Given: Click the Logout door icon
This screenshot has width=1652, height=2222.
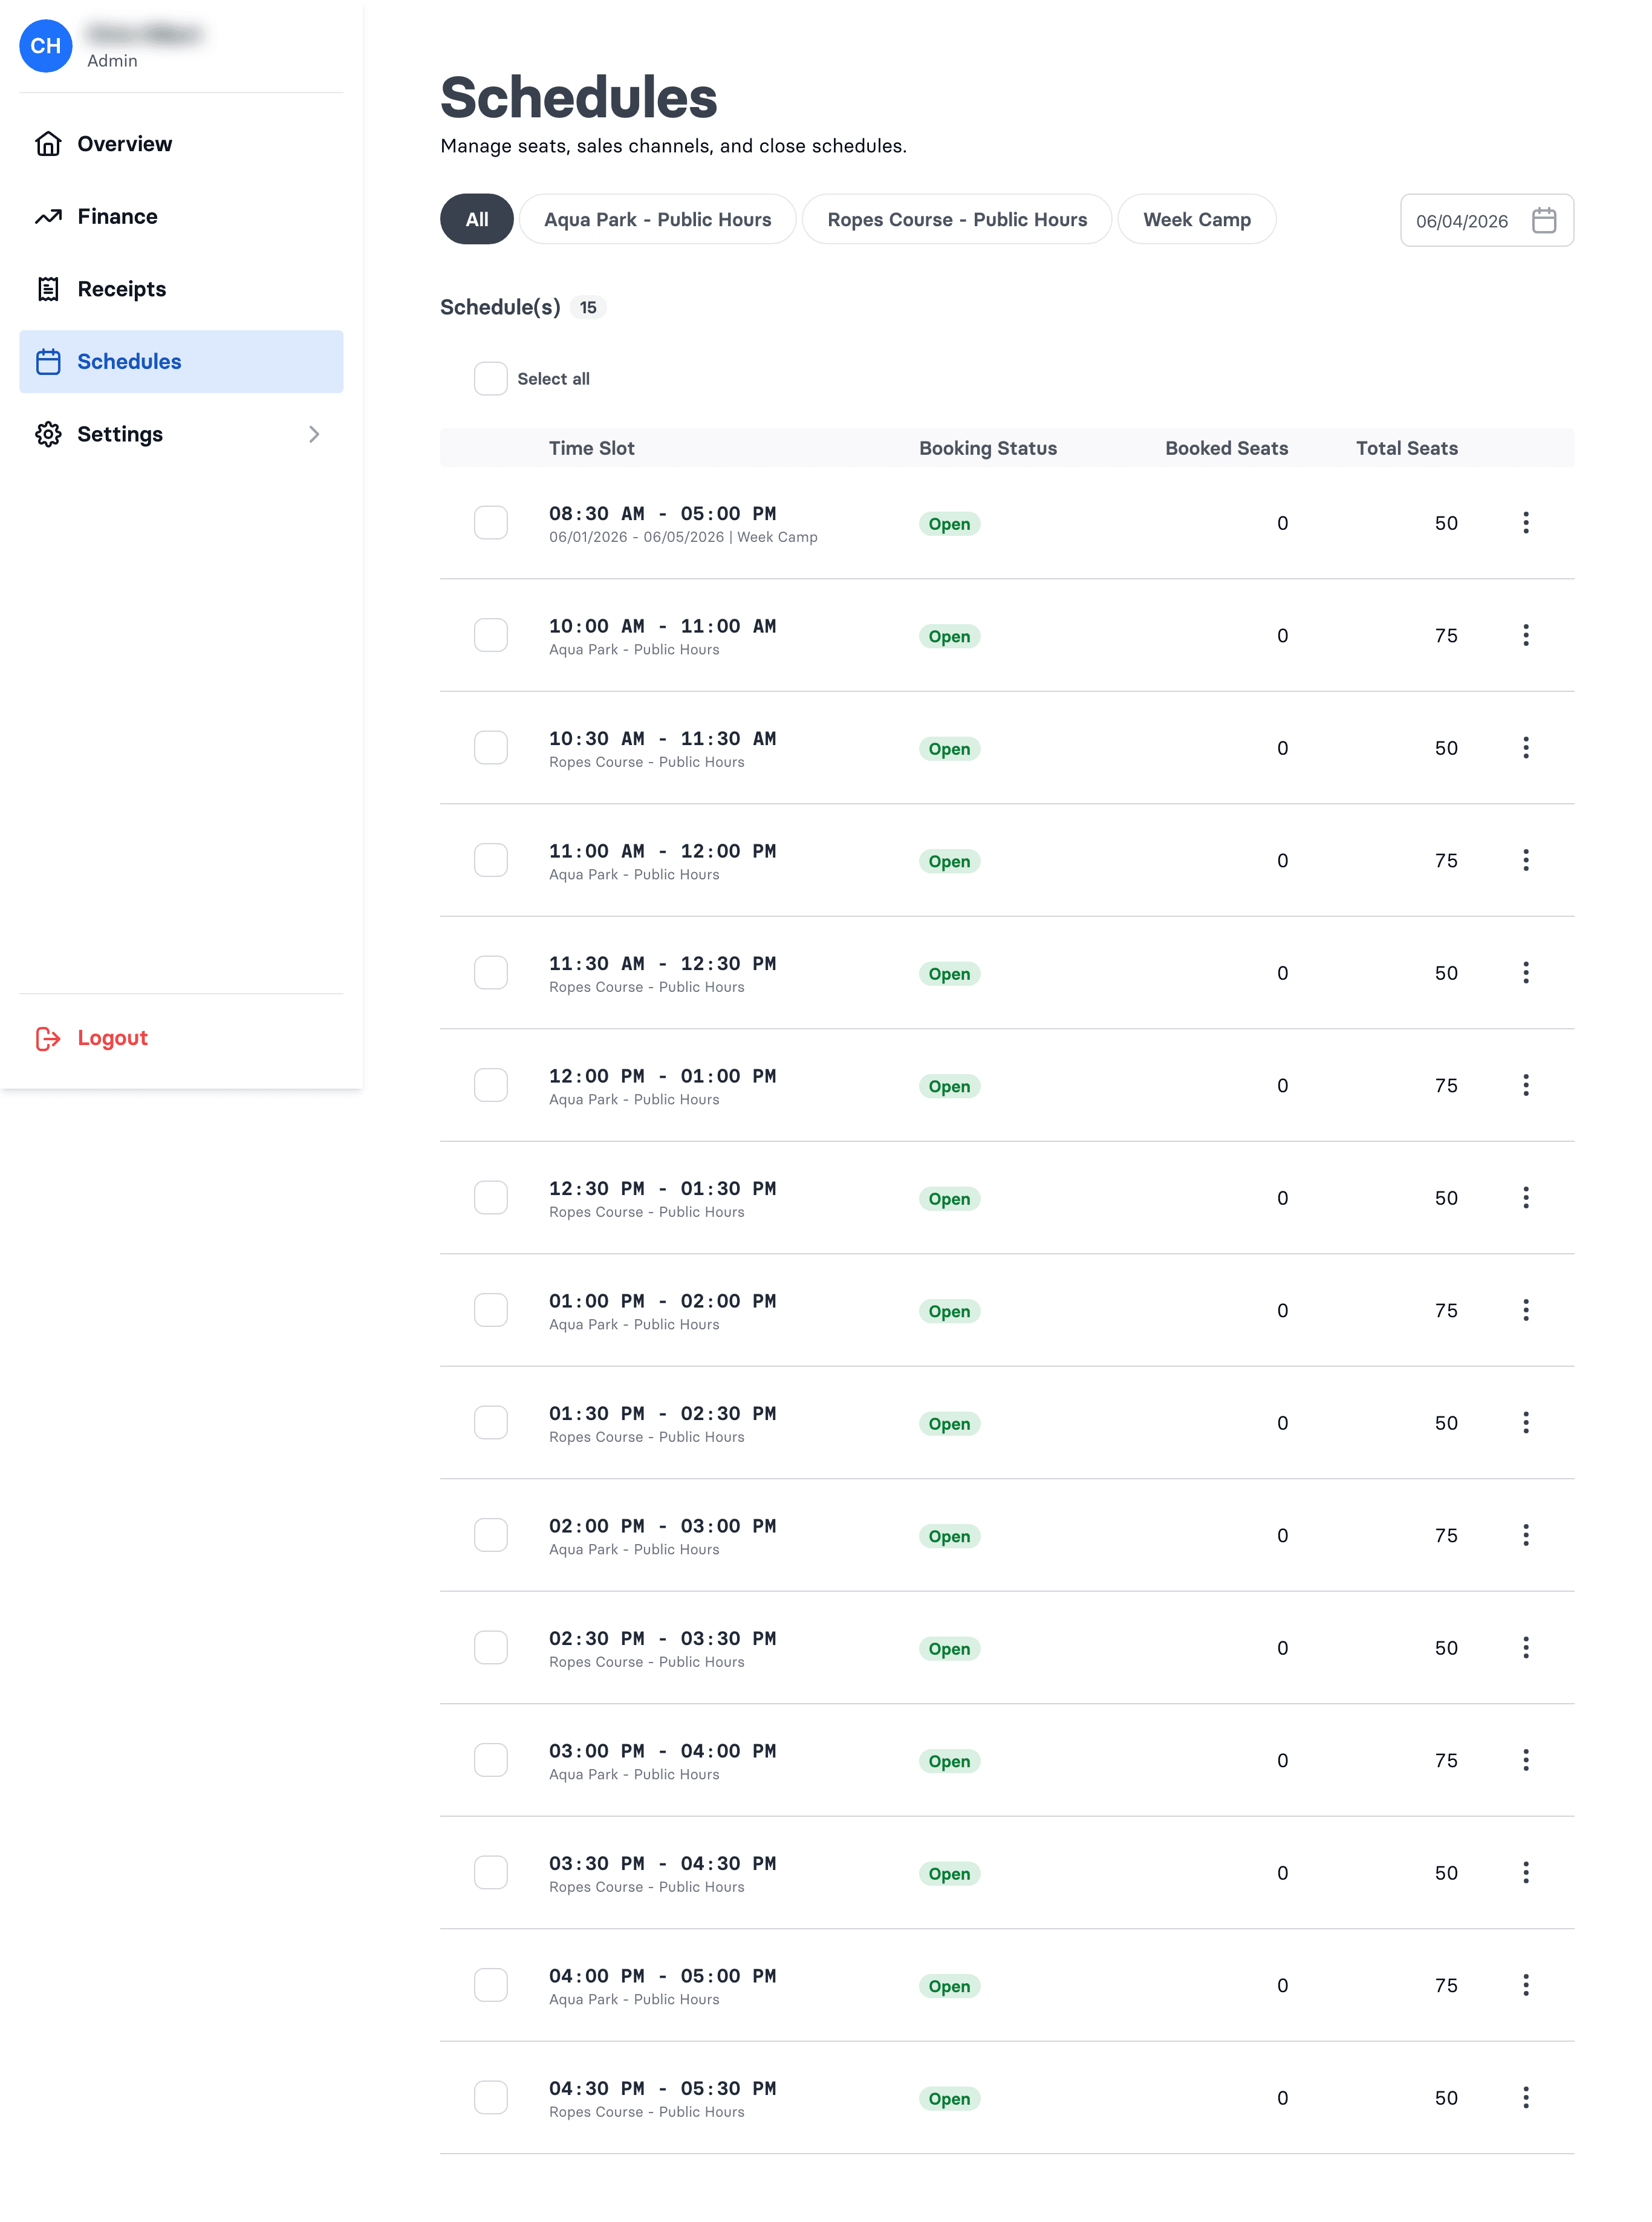Looking at the screenshot, I should (x=48, y=1038).
